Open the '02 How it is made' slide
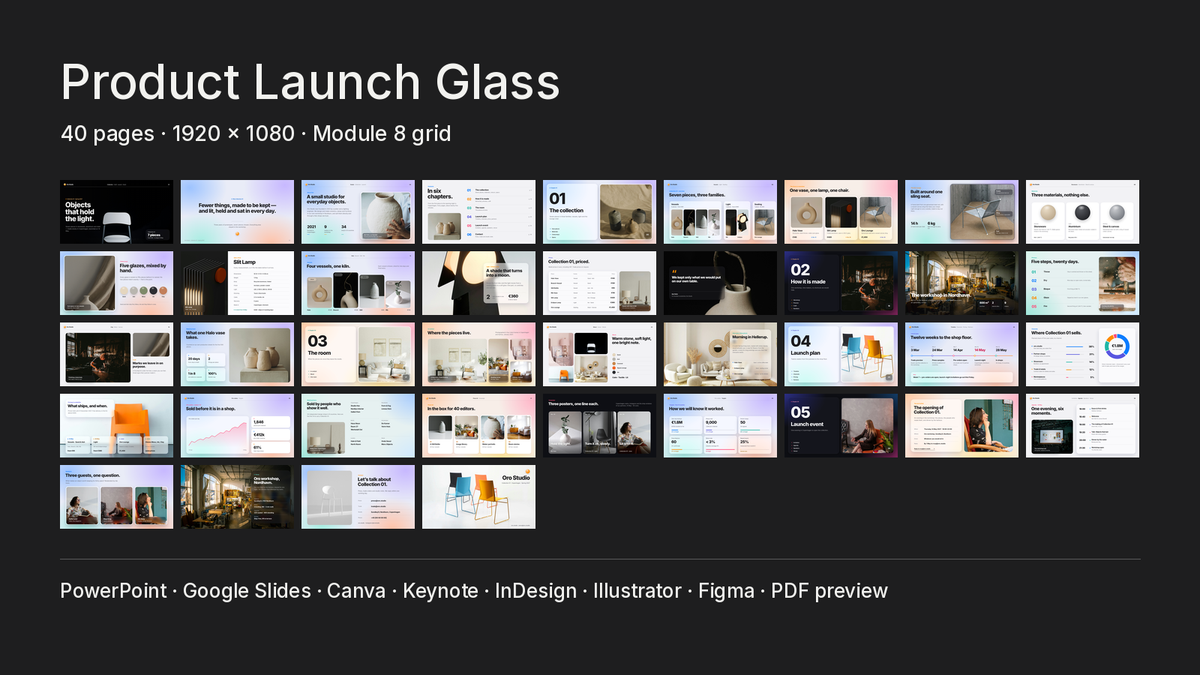This screenshot has height=675, width=1200. 841,283
